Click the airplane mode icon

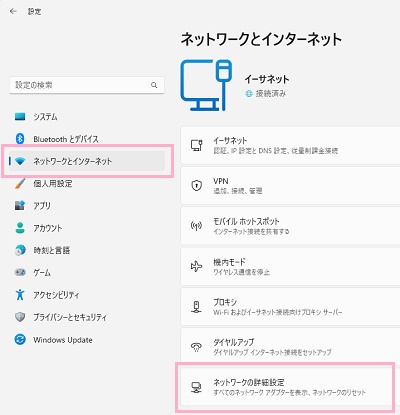click(196, 266)
